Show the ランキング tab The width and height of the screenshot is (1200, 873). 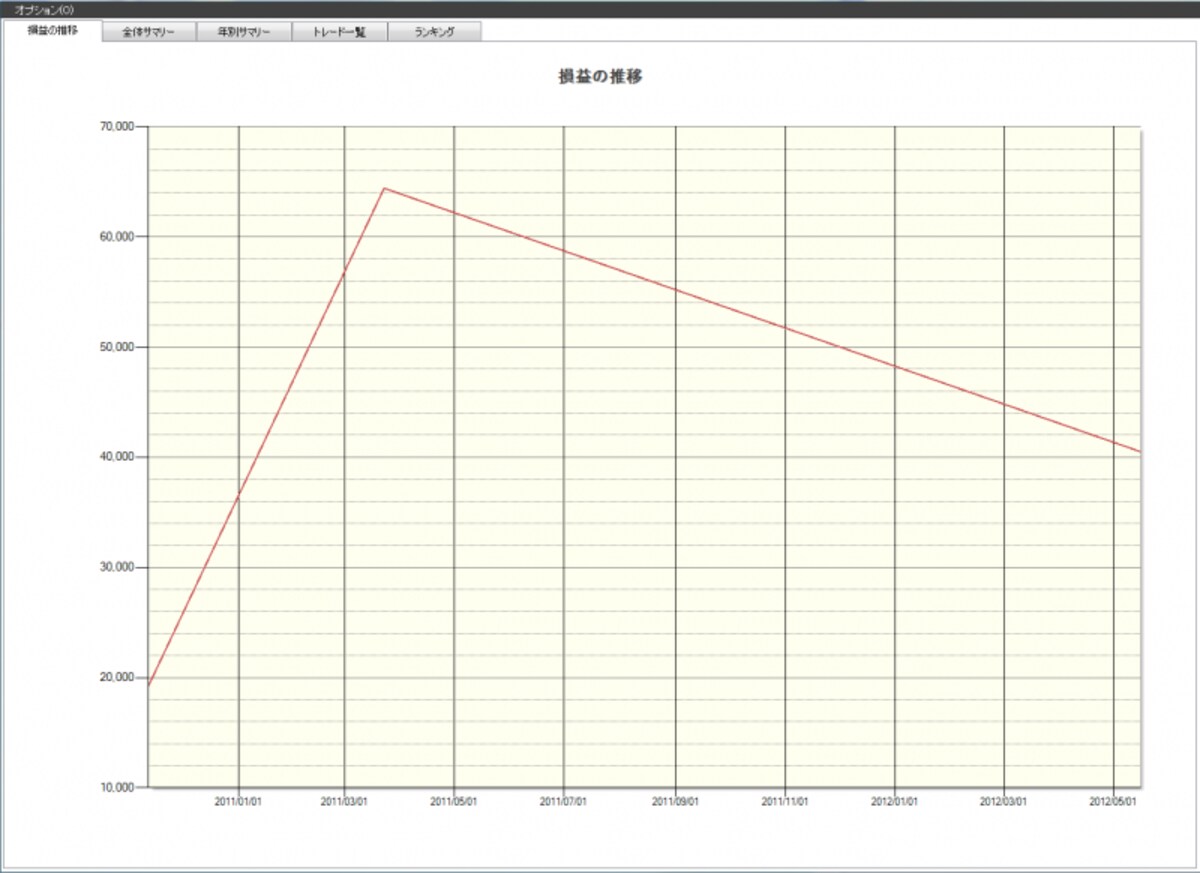(x=434, y=31)
